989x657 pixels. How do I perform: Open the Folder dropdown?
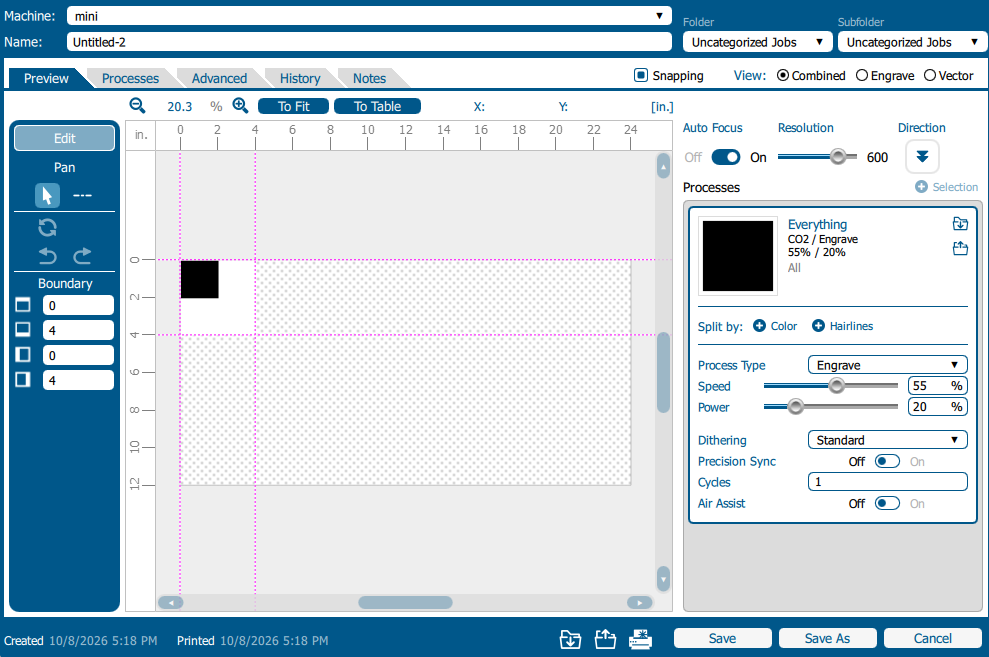757,42
